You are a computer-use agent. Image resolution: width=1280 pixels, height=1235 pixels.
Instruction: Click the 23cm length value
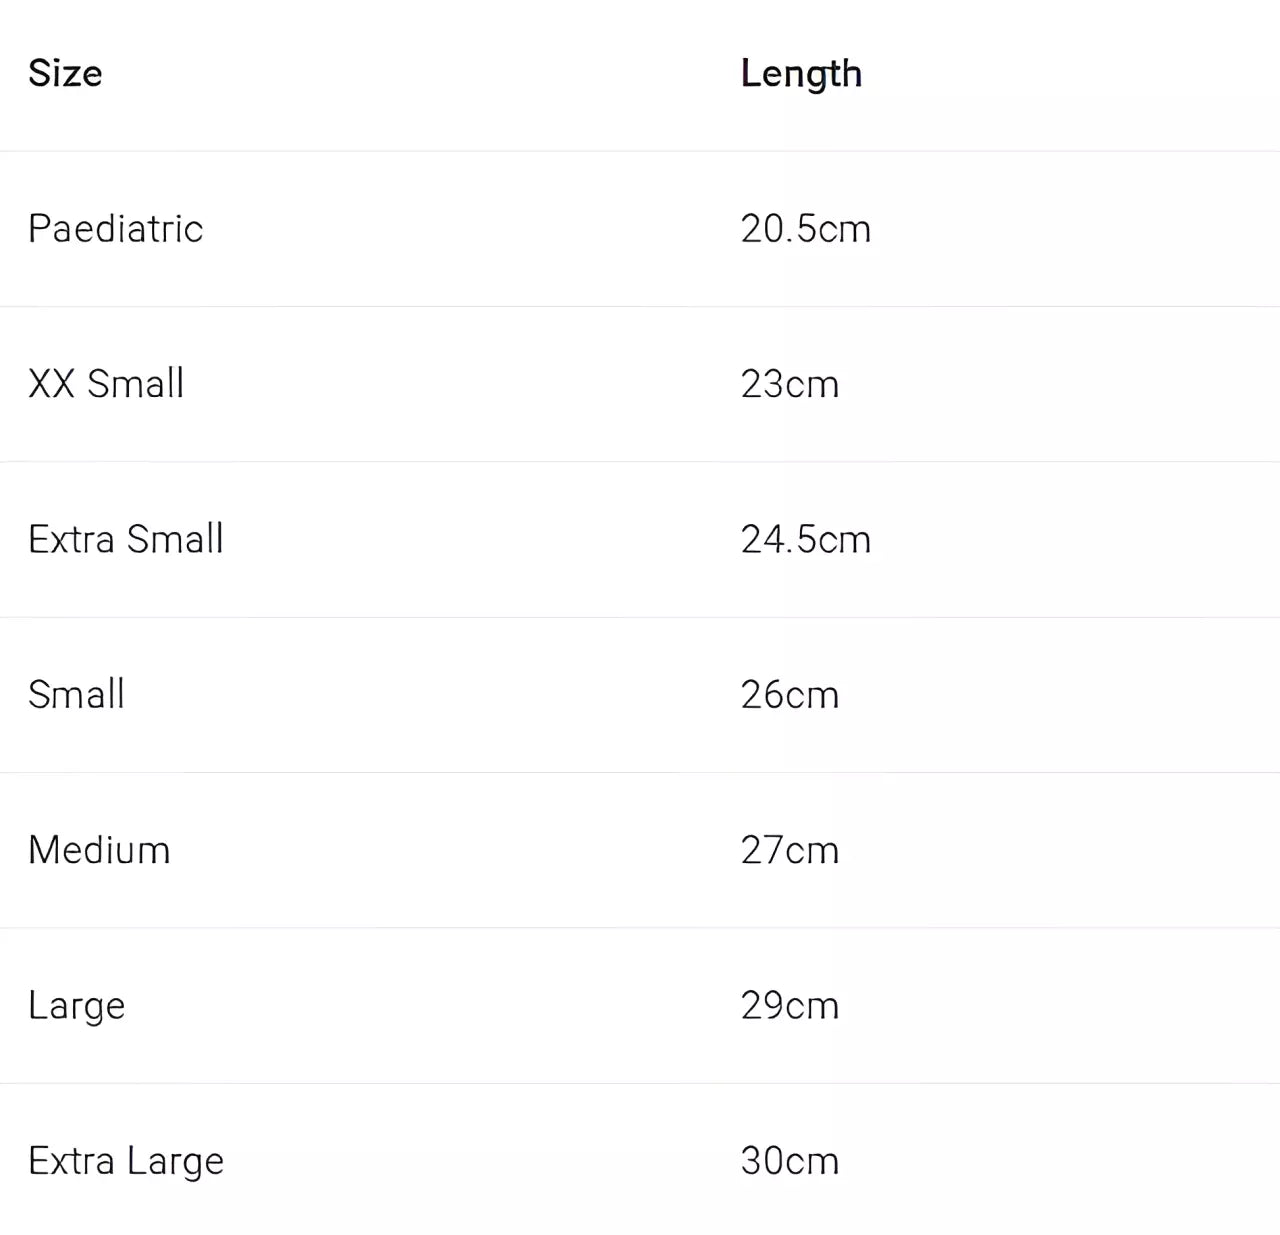coord(789,384)
